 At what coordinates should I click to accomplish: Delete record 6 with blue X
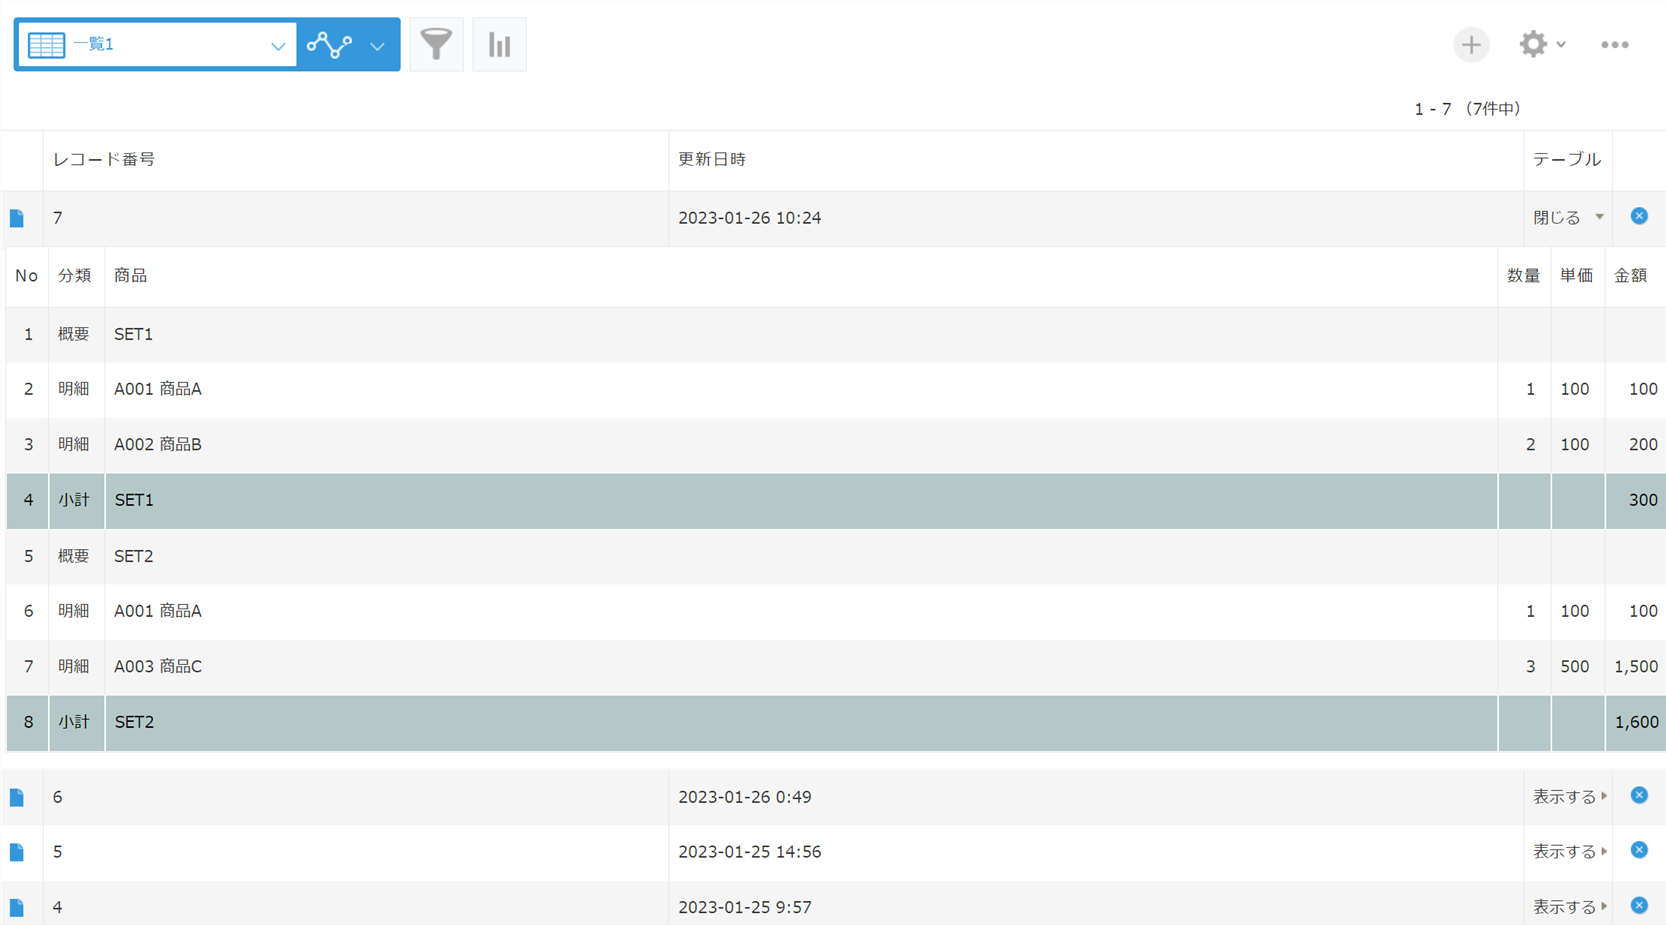click(1639, 795)
